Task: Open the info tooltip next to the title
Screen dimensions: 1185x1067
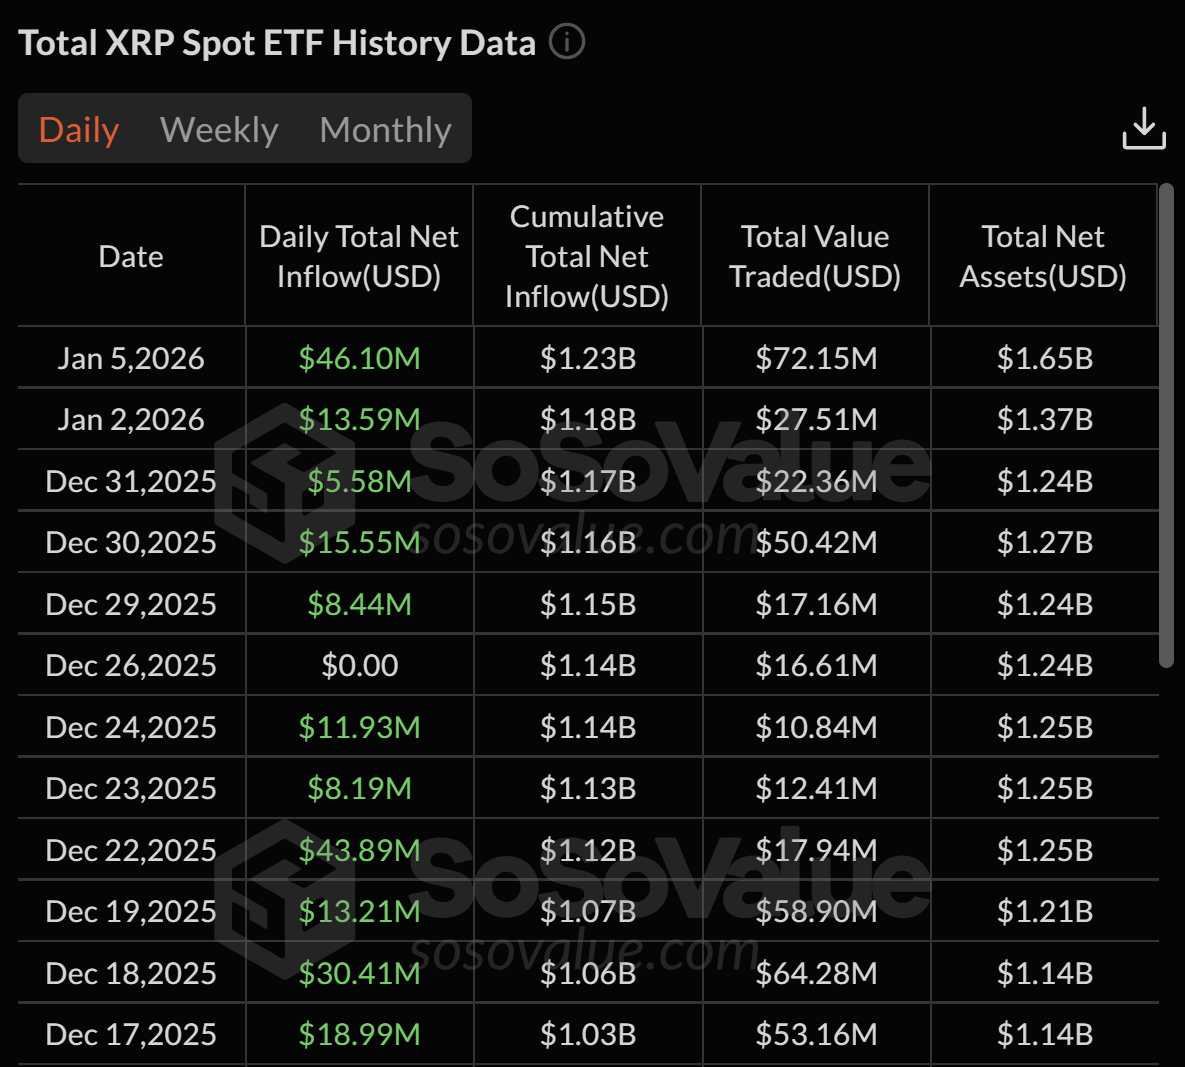Action: 566,41
